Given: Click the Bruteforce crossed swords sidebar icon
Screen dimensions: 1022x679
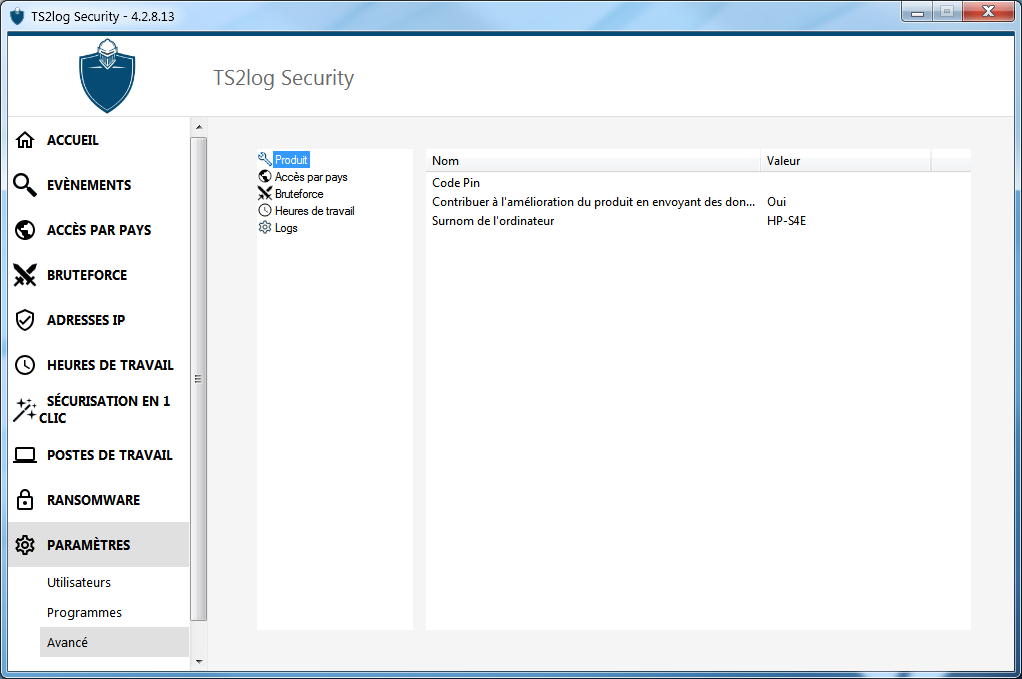Looking at the screenshot, I should coord(25,275).
